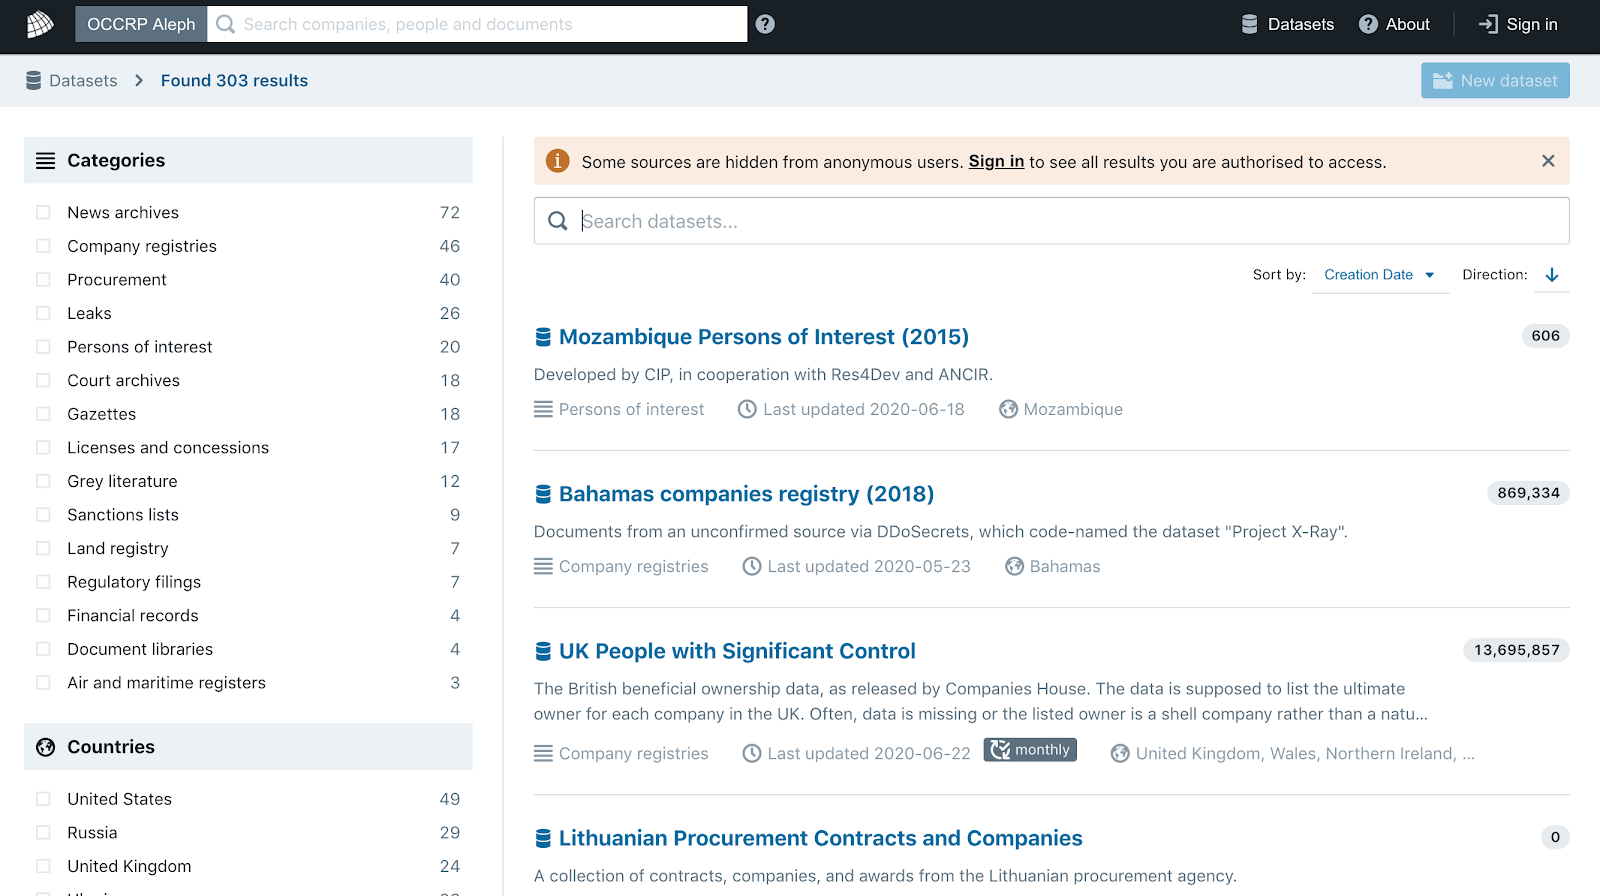Tick the Leaks category checkbox

pyautogui.click(x=43, y=313)
